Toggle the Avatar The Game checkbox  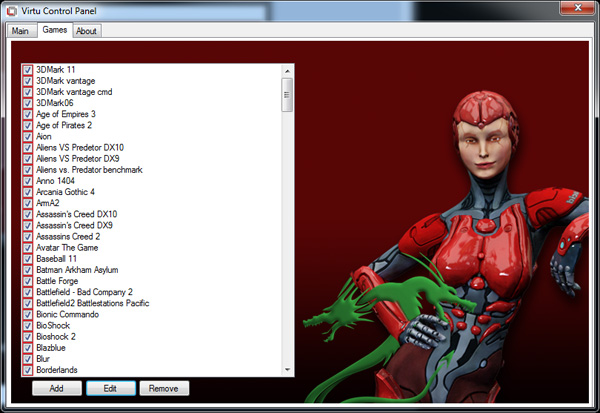pyautogui.click(x=28, y=248)
